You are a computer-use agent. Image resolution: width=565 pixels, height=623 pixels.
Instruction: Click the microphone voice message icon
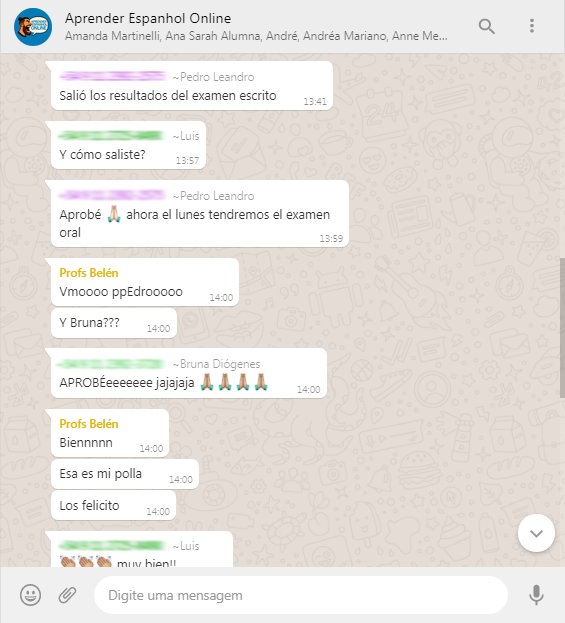[x=536, y=595]
